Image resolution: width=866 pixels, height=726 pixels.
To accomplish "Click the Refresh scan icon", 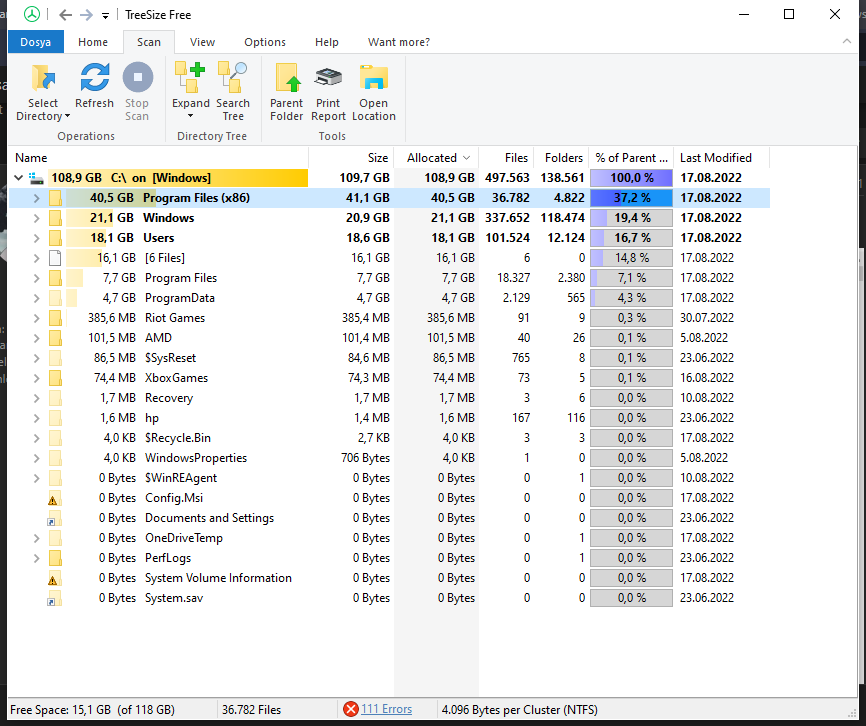I will (94, 77).
